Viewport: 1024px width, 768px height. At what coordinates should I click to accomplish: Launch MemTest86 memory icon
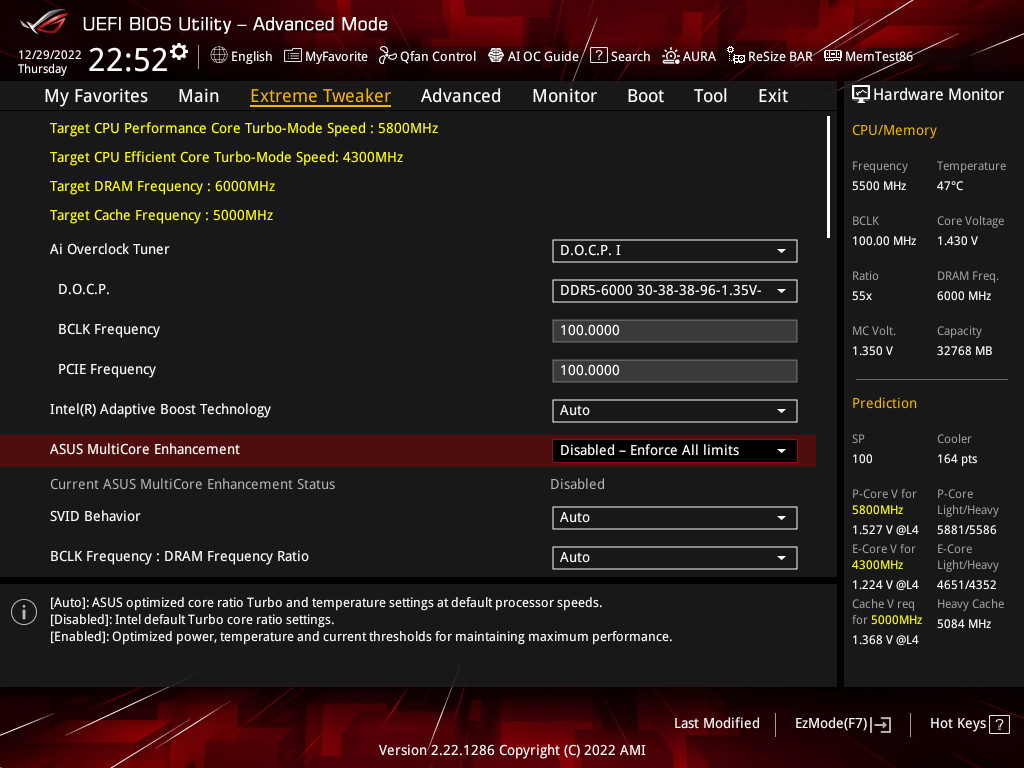[833, 56]
